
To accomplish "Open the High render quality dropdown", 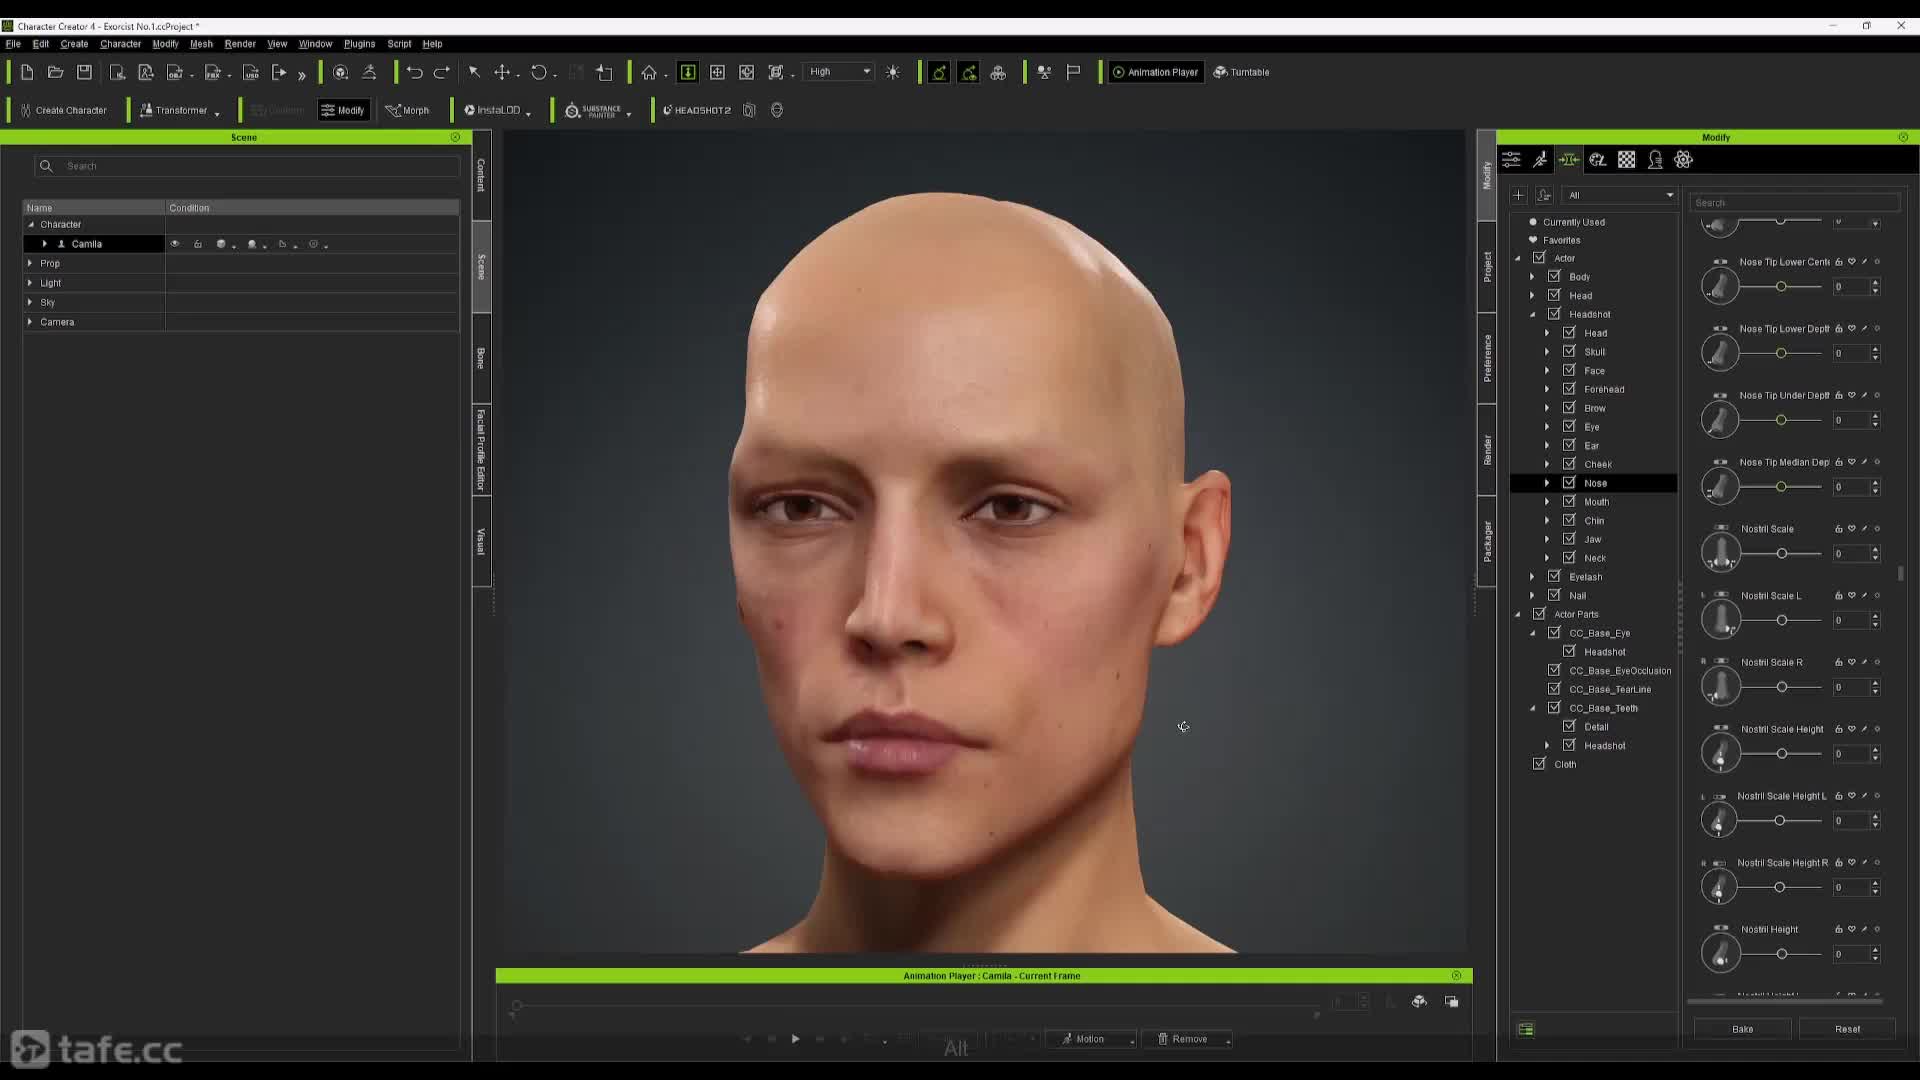I will (839, 72).
